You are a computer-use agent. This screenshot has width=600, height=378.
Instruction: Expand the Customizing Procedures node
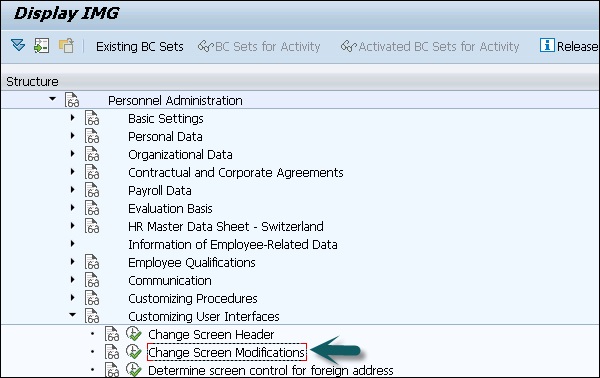tap(72, 298)
